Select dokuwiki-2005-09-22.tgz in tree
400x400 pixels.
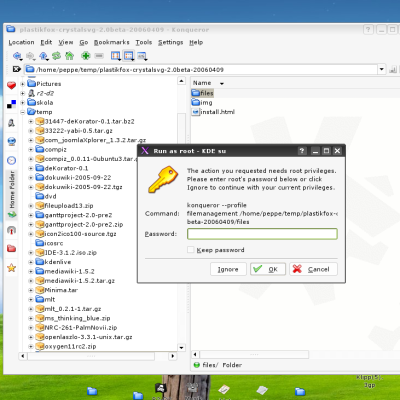click(79, 187)
